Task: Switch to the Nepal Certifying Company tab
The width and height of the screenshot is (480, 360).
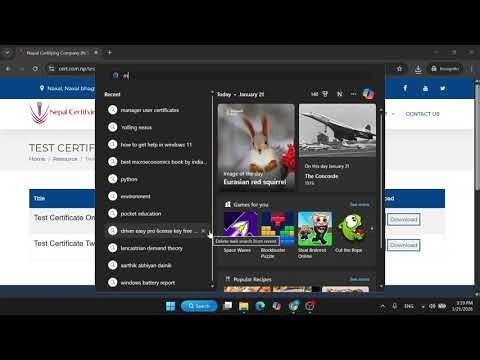Action: (57, 53)
